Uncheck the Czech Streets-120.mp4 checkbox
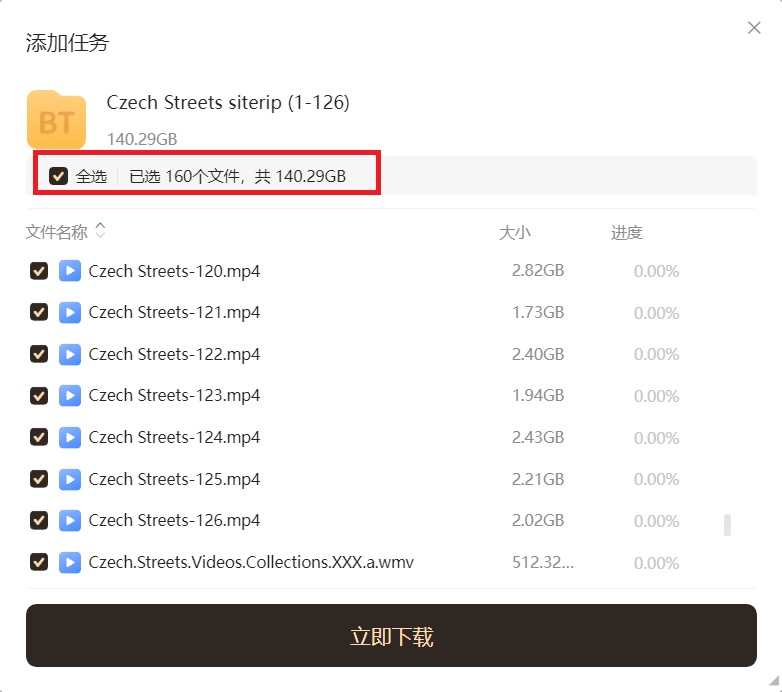Screen dimensions: 782x692 point(39,271)
